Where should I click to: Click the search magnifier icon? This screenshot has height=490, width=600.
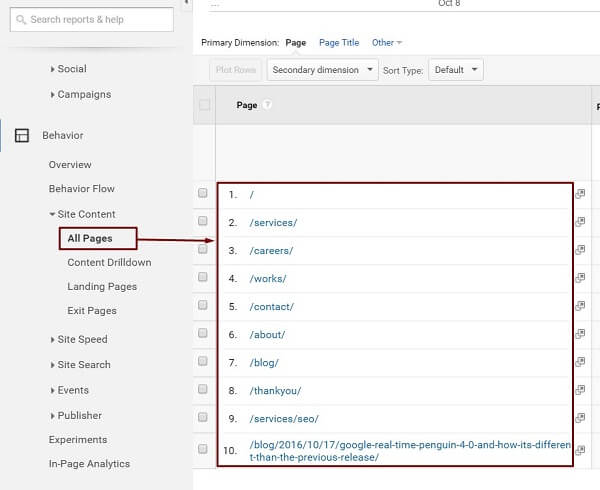[x=21, y=20]
